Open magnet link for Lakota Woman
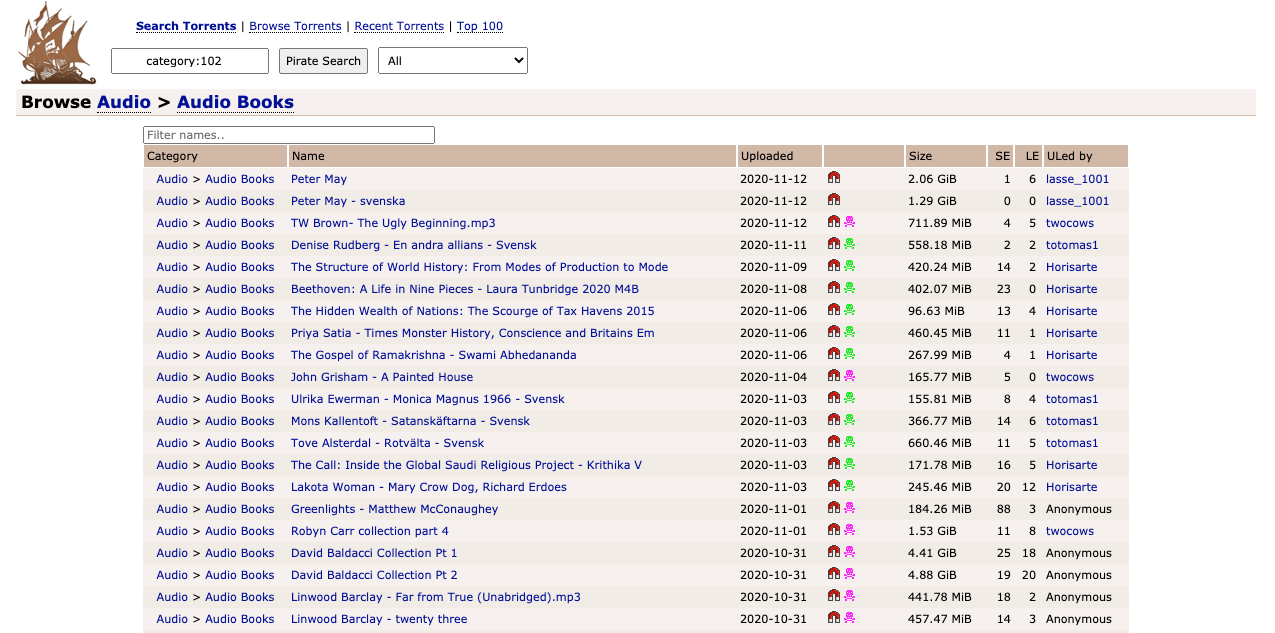 click(x=834, y=486)
